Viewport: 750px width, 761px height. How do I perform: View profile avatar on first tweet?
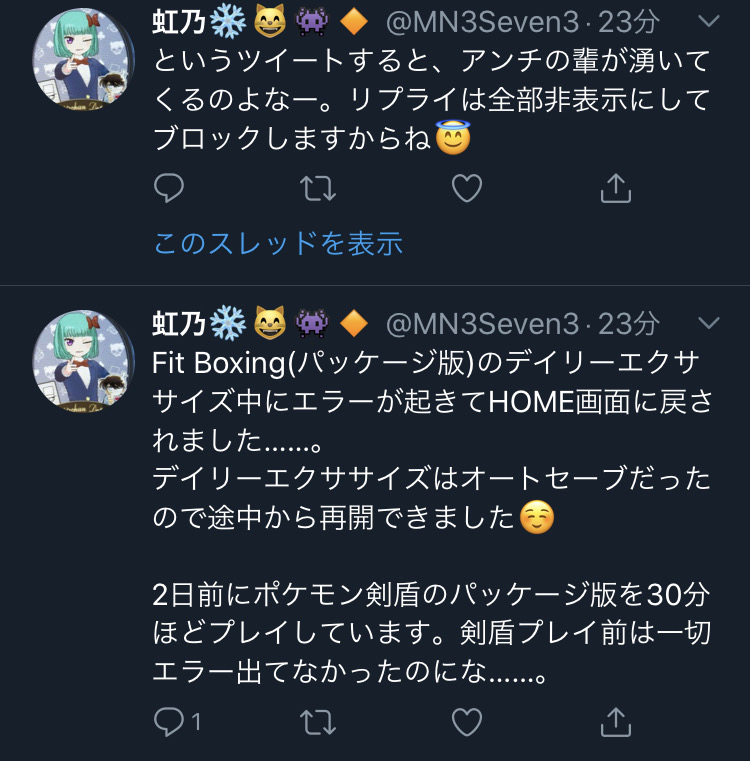83,59
